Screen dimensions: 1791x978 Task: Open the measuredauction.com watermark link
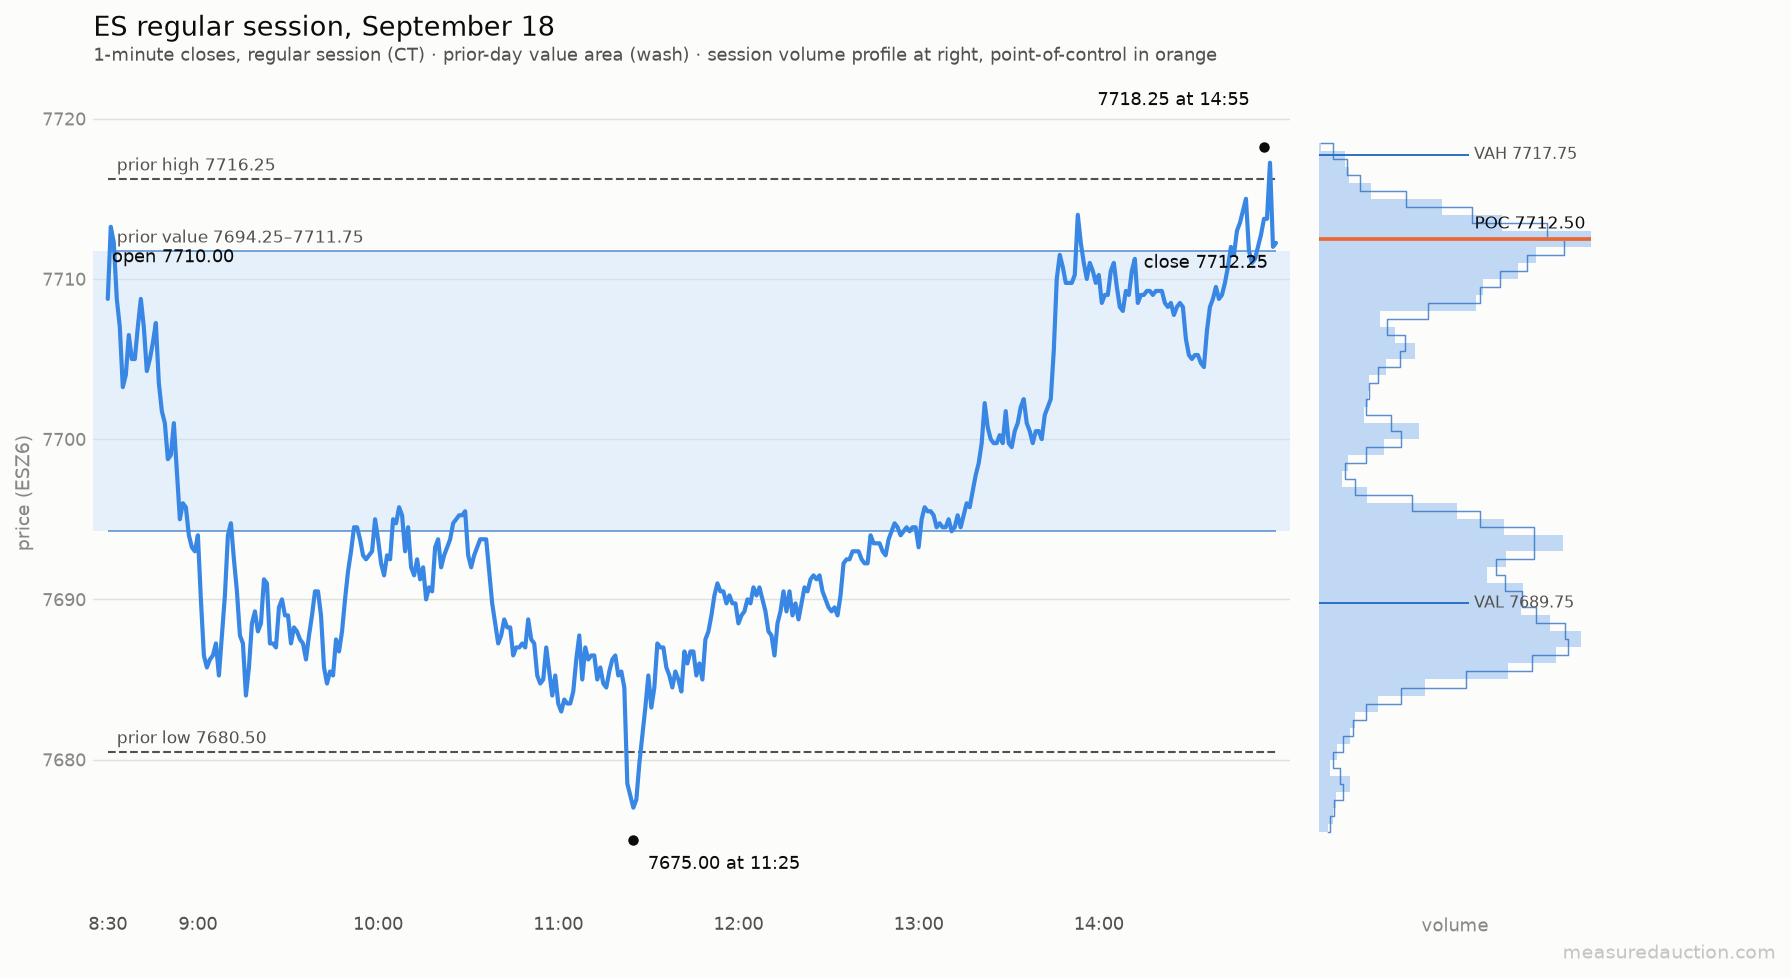point(1669,952)
